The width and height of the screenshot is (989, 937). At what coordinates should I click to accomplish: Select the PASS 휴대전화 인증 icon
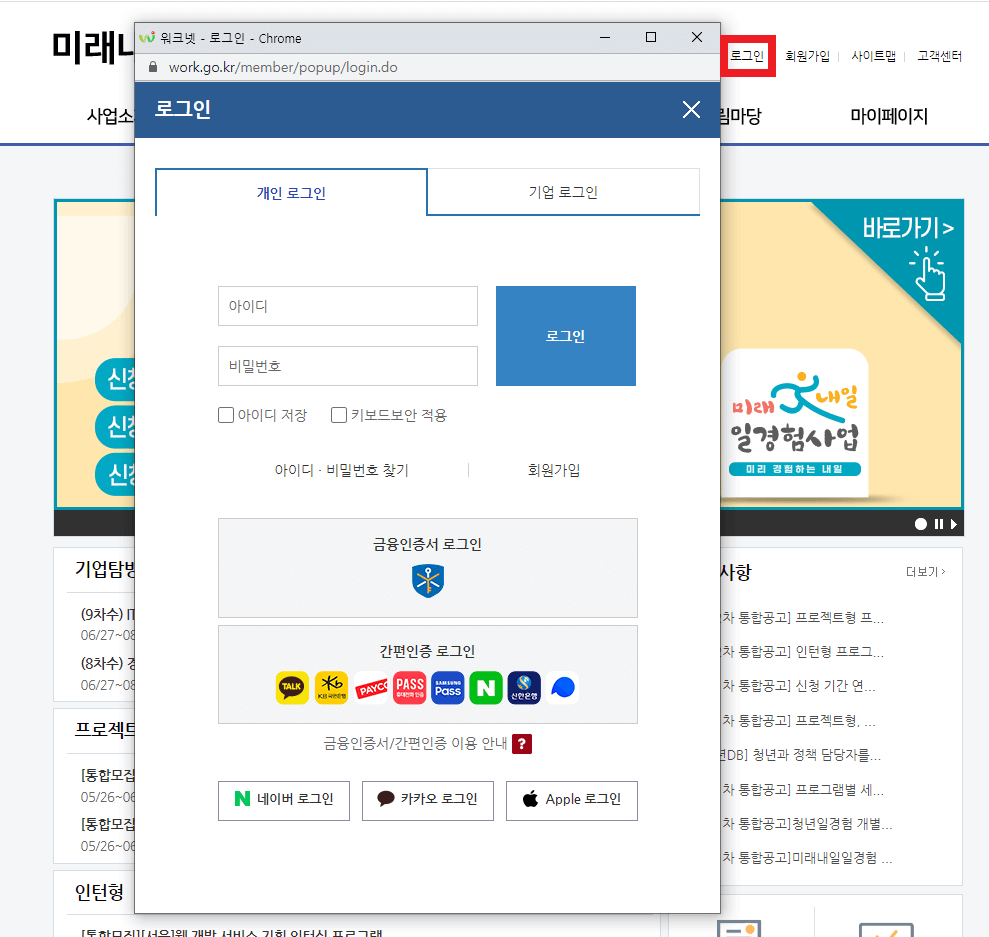click(x=409, y=688)
